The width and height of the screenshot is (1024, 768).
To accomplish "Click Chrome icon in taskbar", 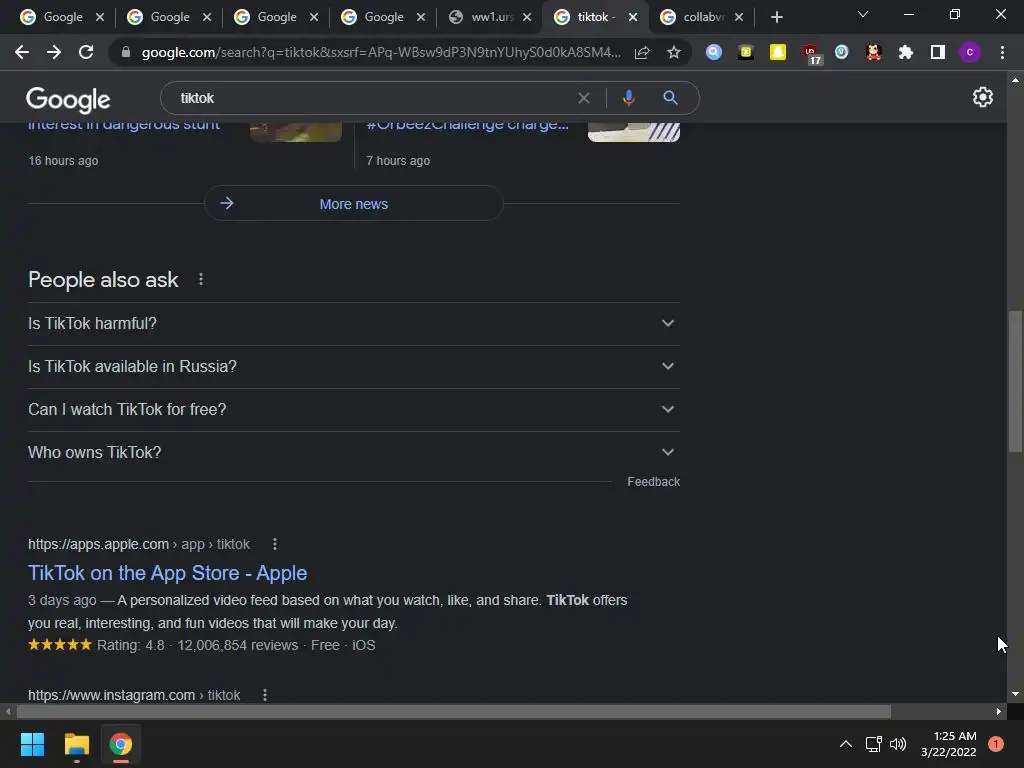I will tap(121, 744).
